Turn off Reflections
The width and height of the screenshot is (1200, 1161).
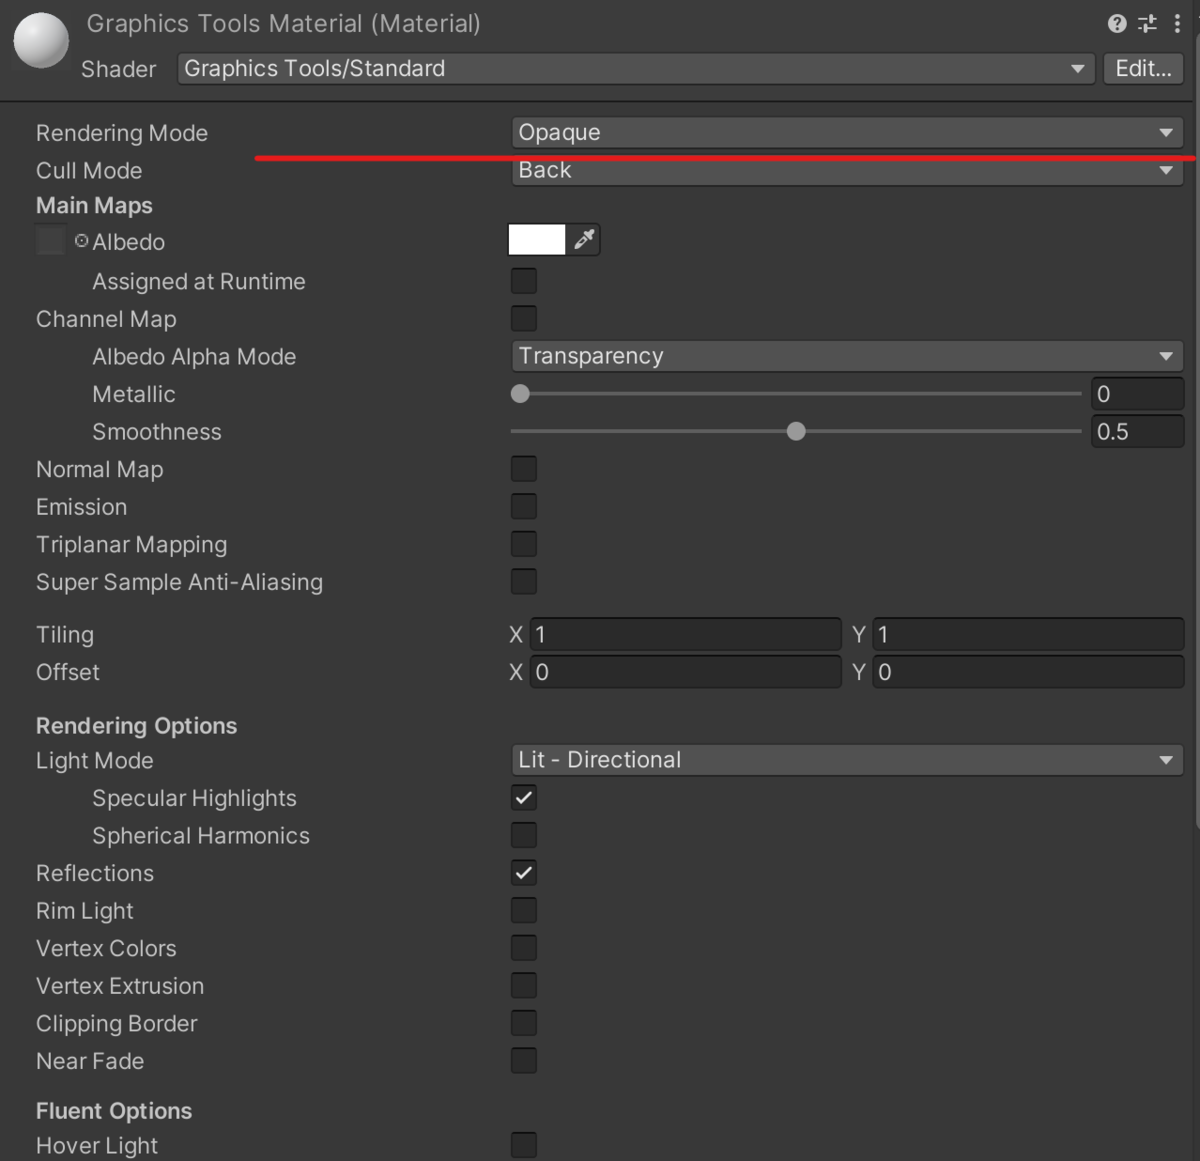point(523,872)
